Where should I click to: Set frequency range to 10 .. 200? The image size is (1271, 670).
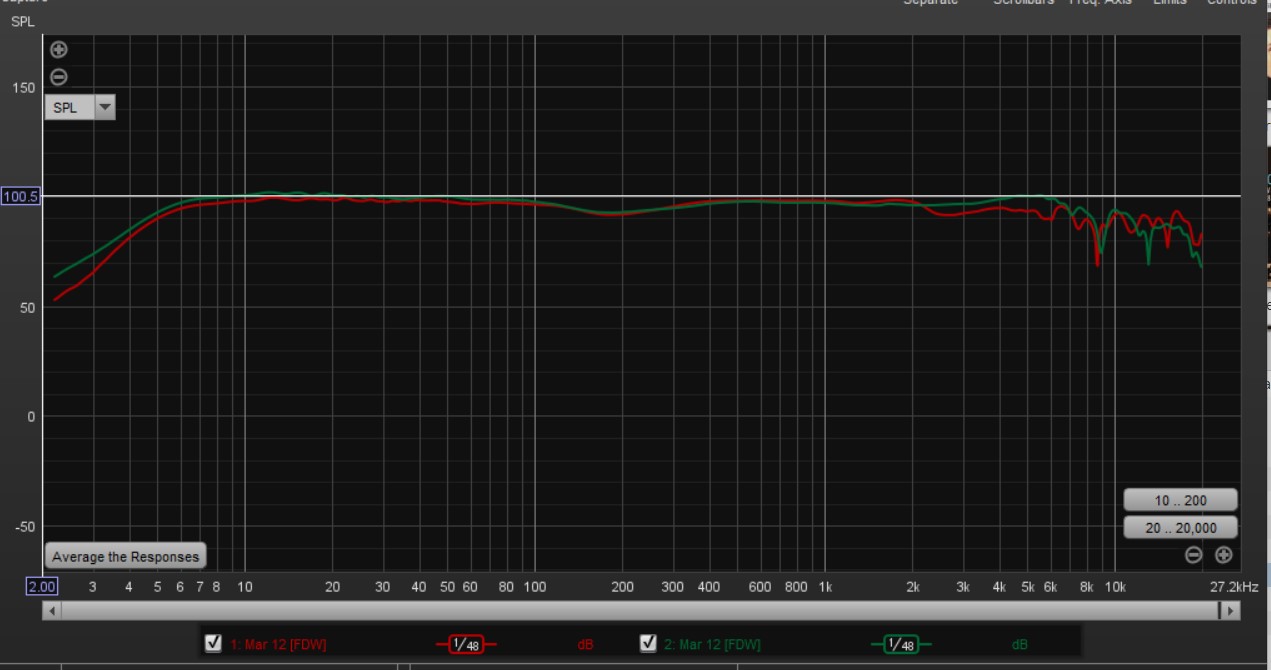1180,500
